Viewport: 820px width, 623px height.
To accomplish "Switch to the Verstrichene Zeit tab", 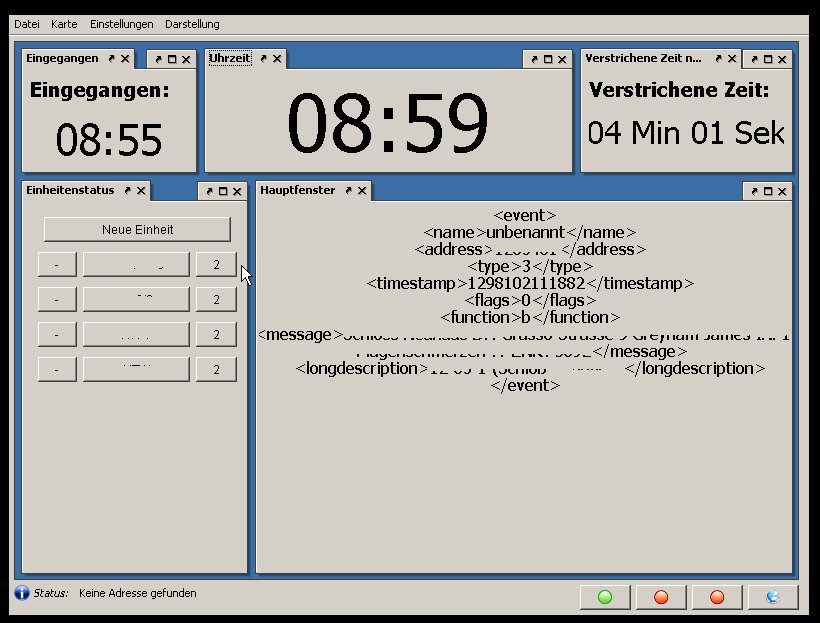I will [643, 59].
